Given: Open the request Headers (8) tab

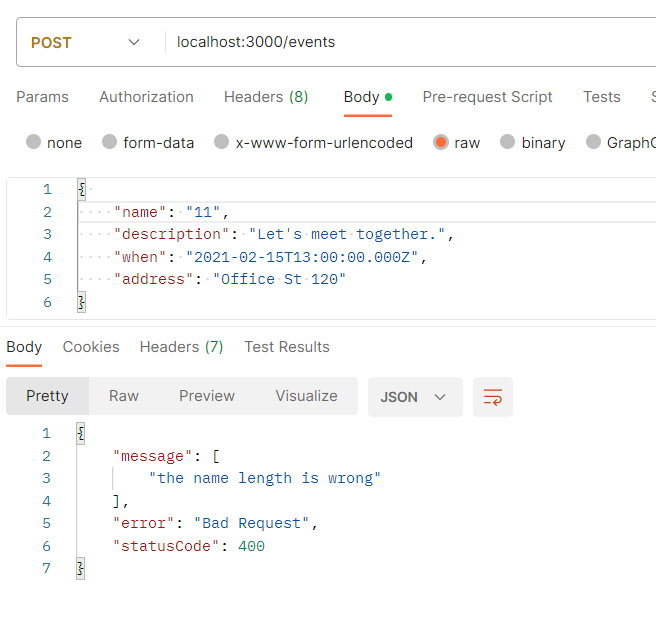Looking at the screenshot, I should pos(266,97).
